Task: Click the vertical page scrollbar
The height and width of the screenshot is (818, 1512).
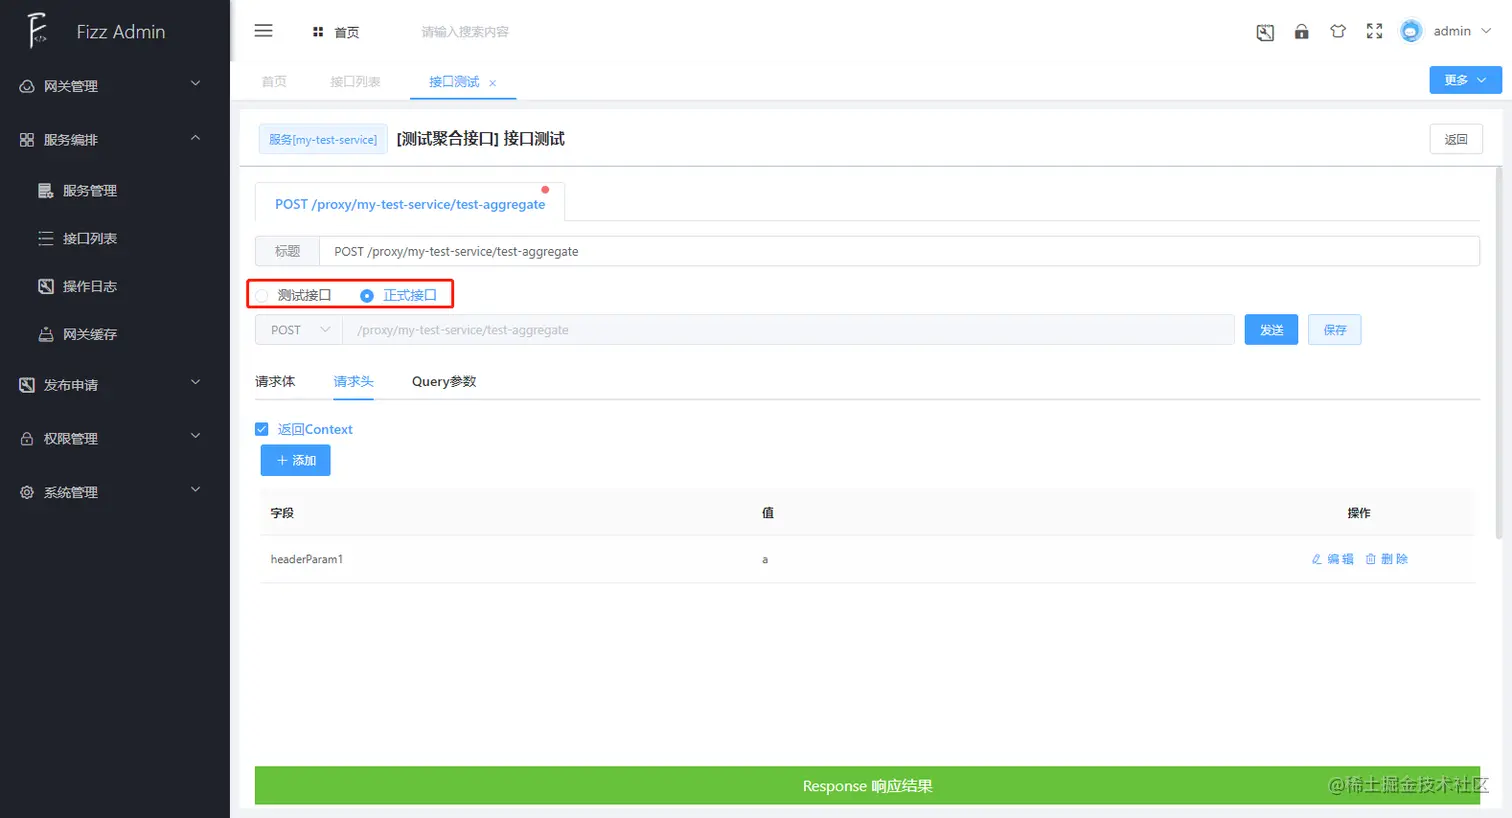Action: coord(1498,353)
